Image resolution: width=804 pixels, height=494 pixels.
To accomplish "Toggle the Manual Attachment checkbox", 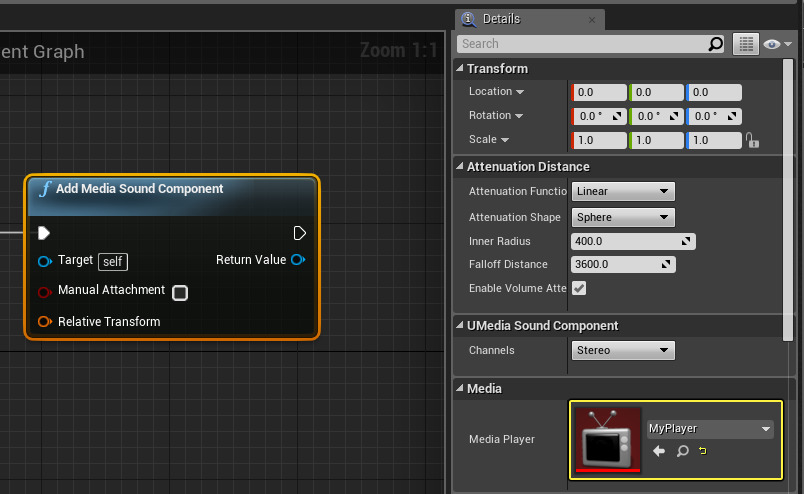I will coord(180,293).
